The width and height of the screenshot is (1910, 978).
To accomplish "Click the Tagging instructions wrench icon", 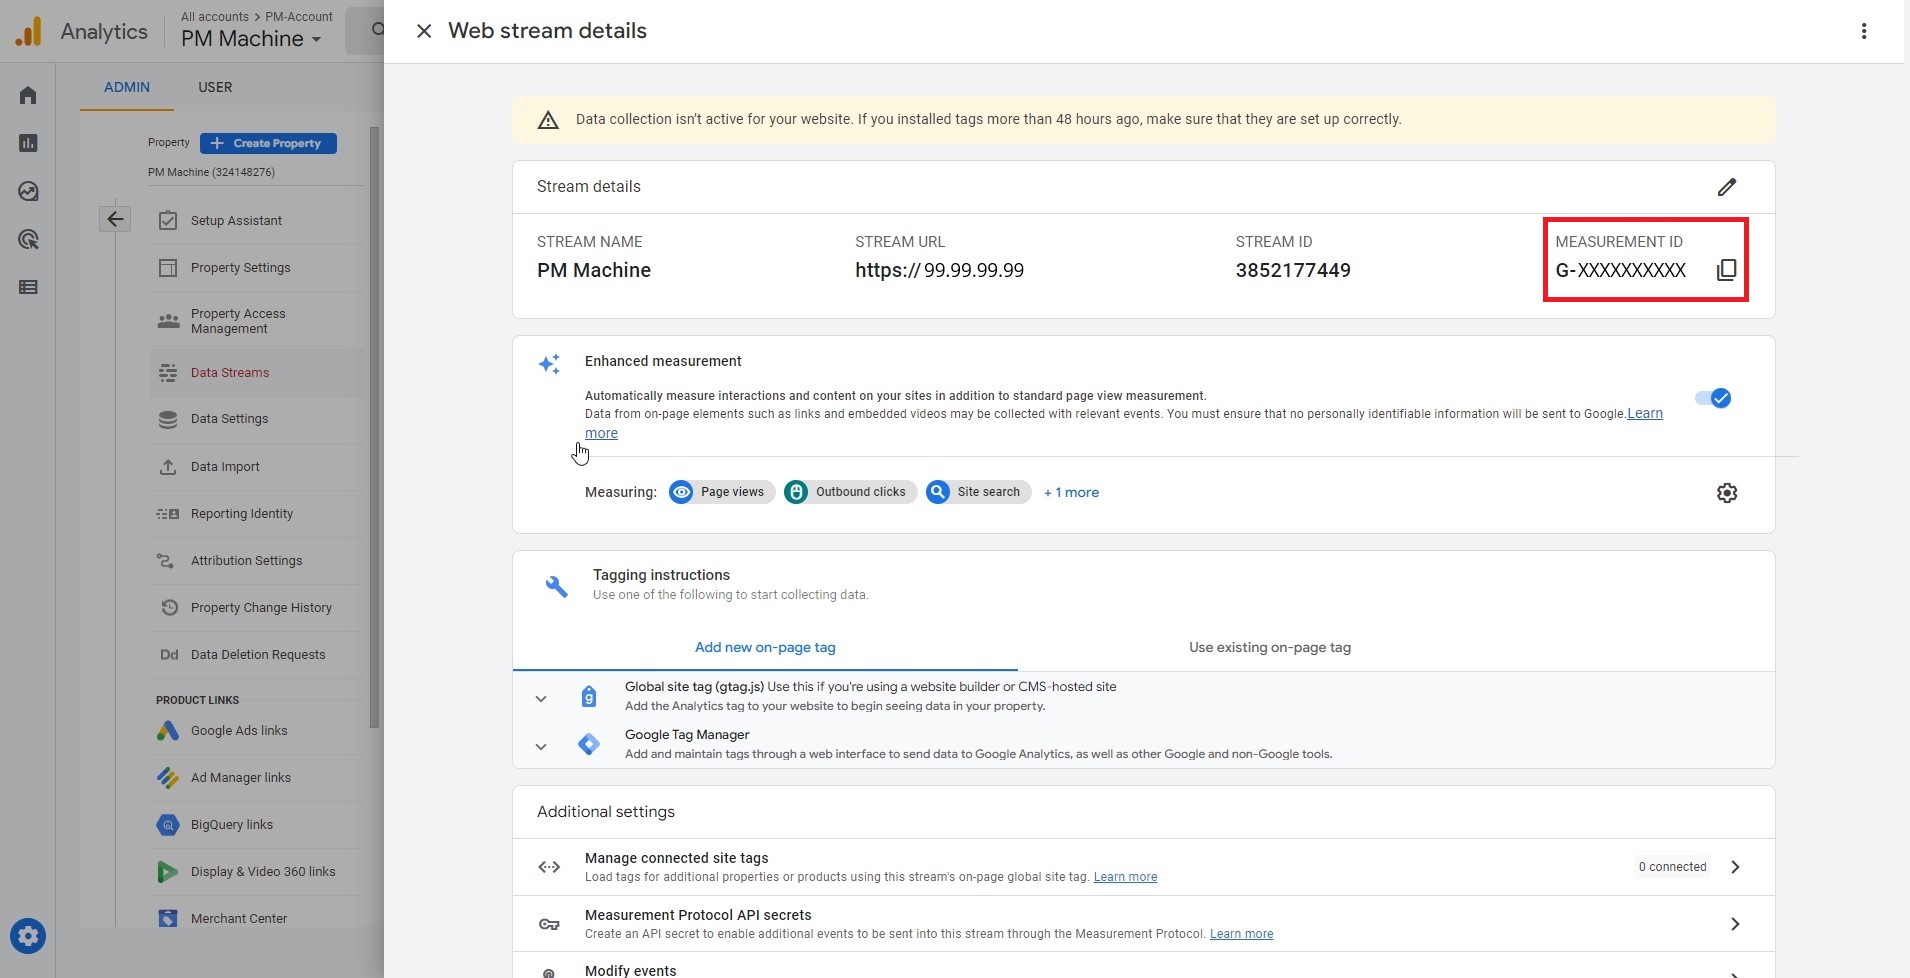I will [556, 586].
